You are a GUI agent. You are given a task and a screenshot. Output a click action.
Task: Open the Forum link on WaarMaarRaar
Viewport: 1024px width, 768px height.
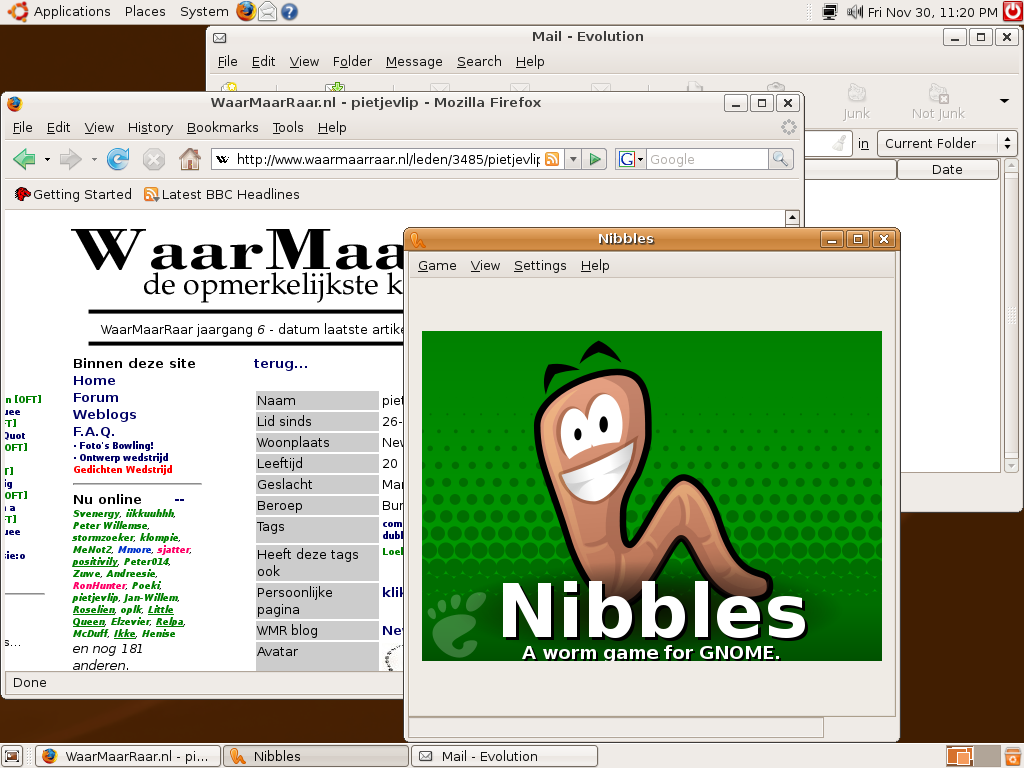coord(95,397)
